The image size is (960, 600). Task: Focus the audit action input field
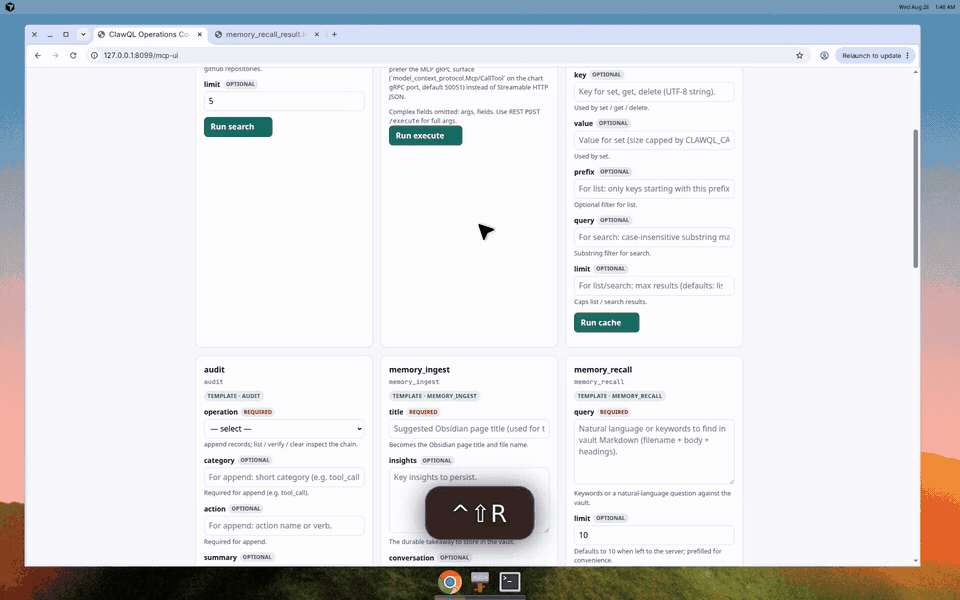pyautogui.click(x=284, y=525)
